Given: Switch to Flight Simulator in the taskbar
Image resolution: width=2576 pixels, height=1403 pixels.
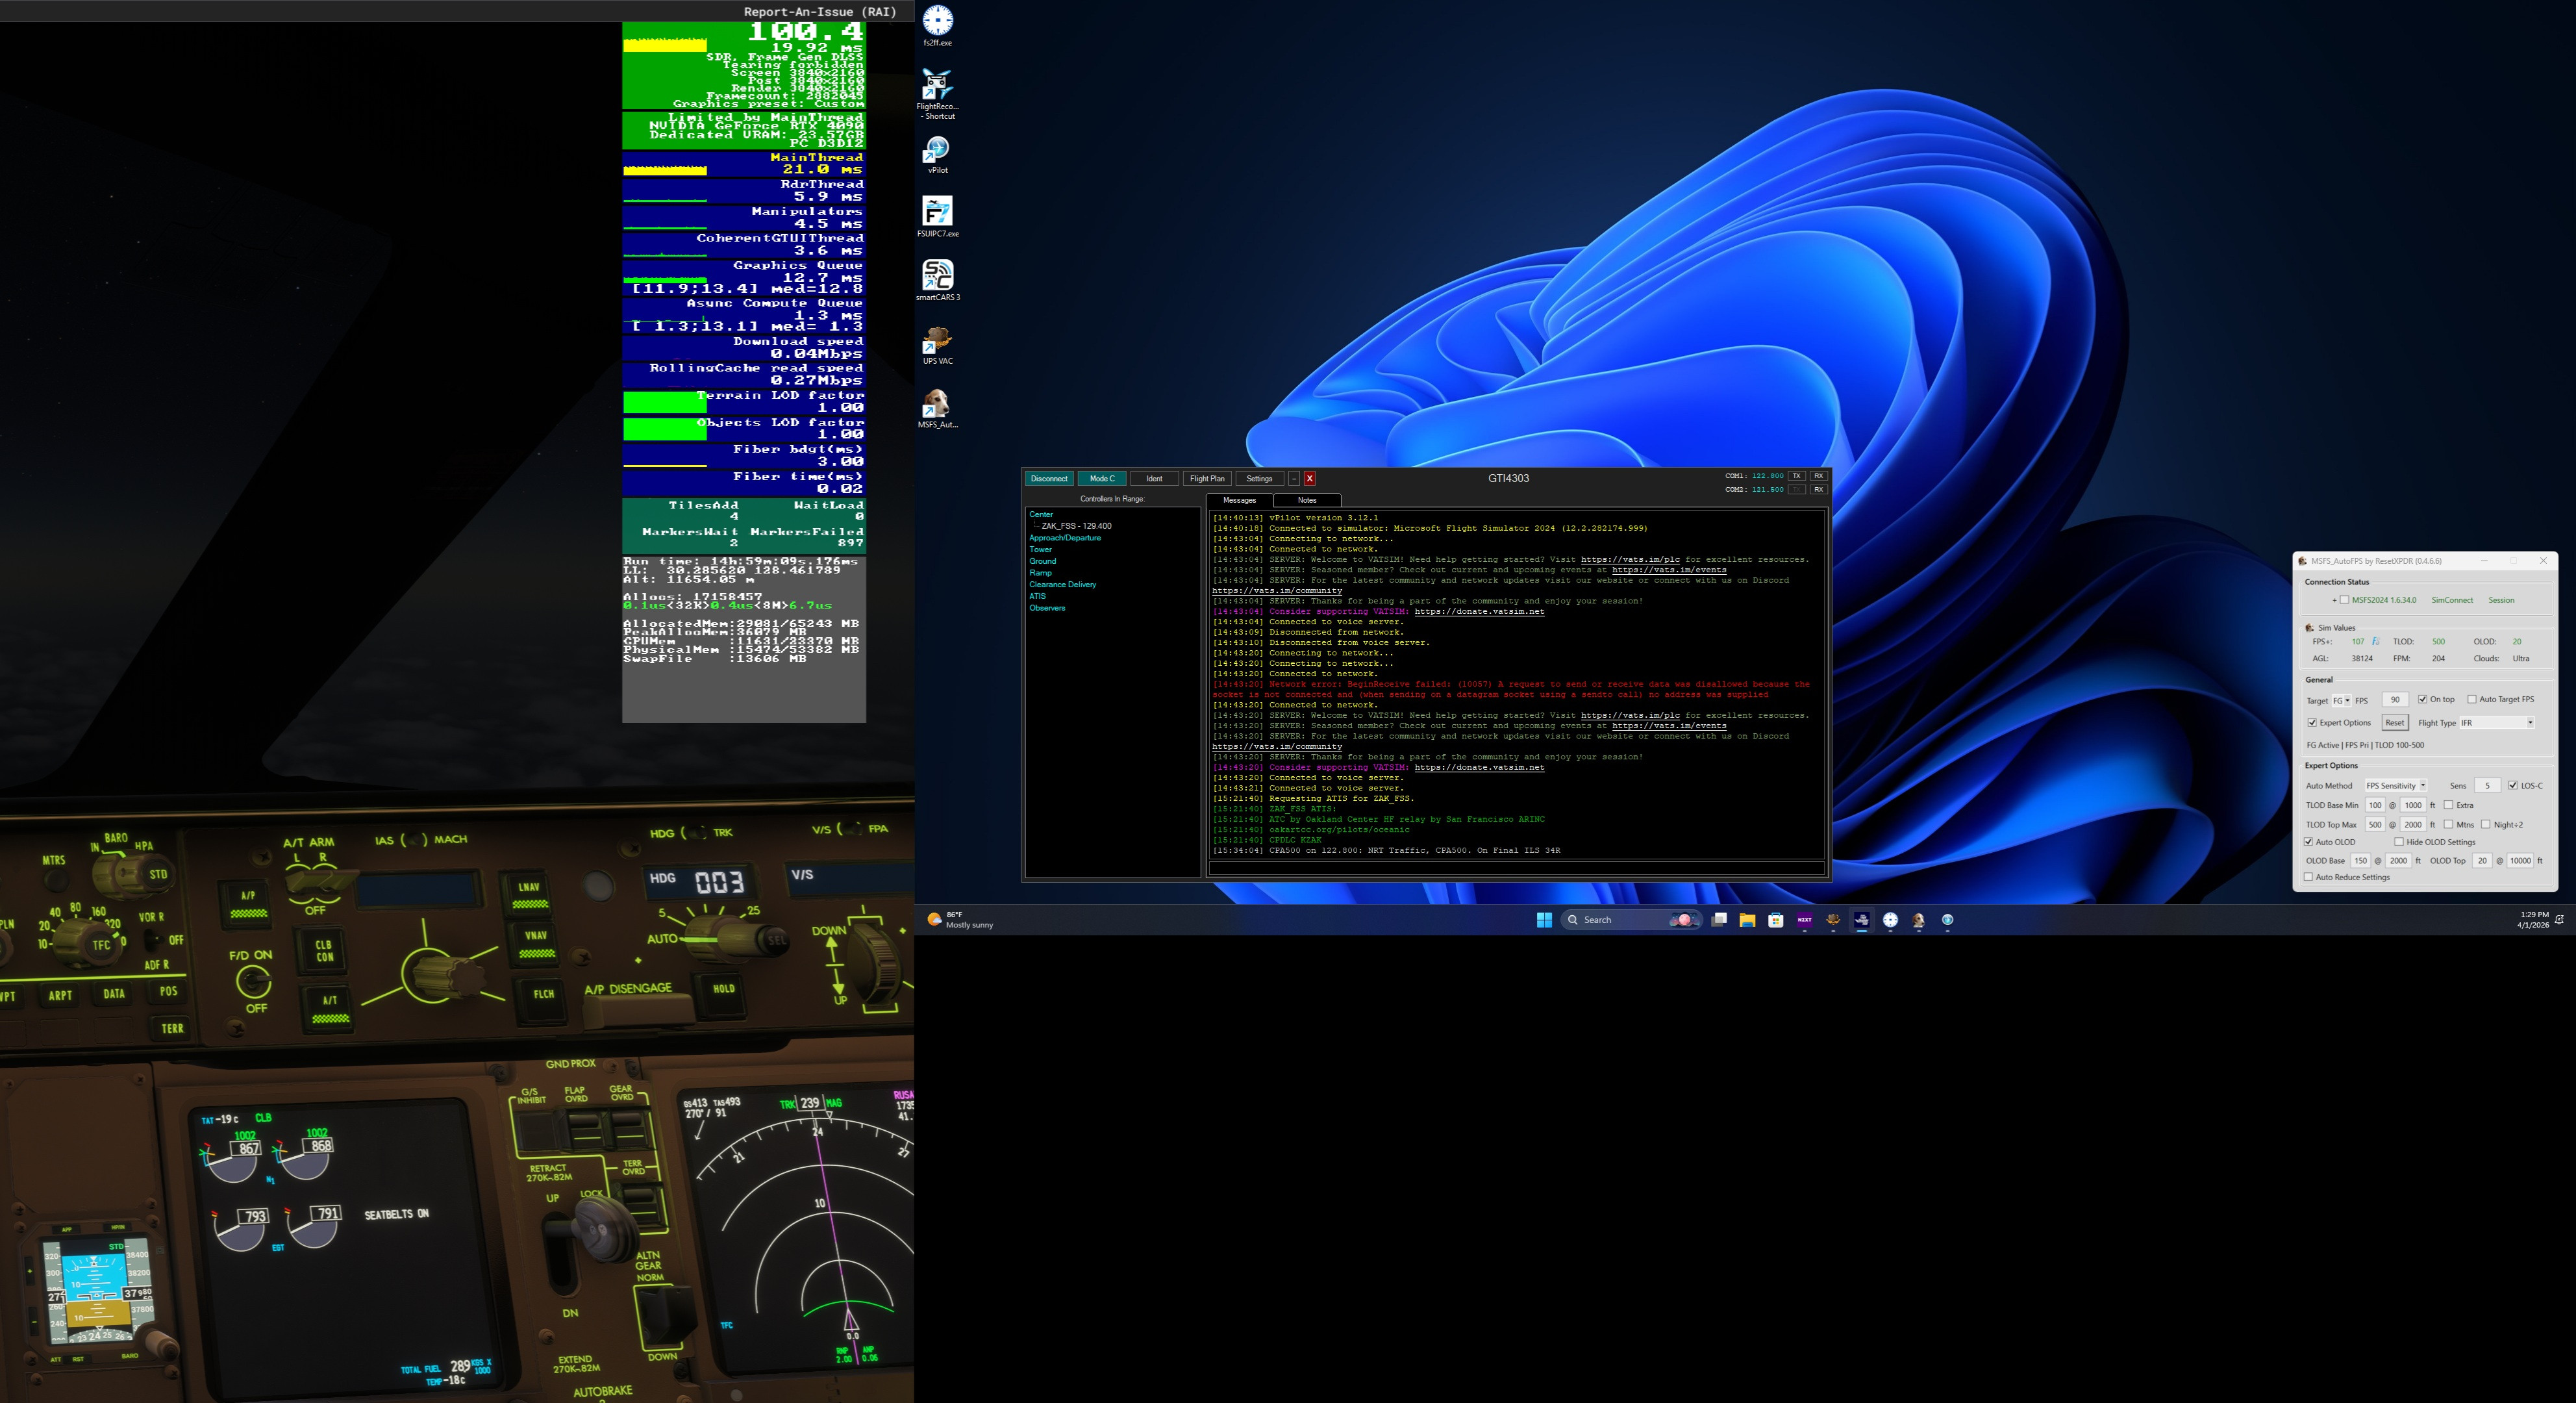Looking at the screenshot, I should click(x=1862, y=920).
